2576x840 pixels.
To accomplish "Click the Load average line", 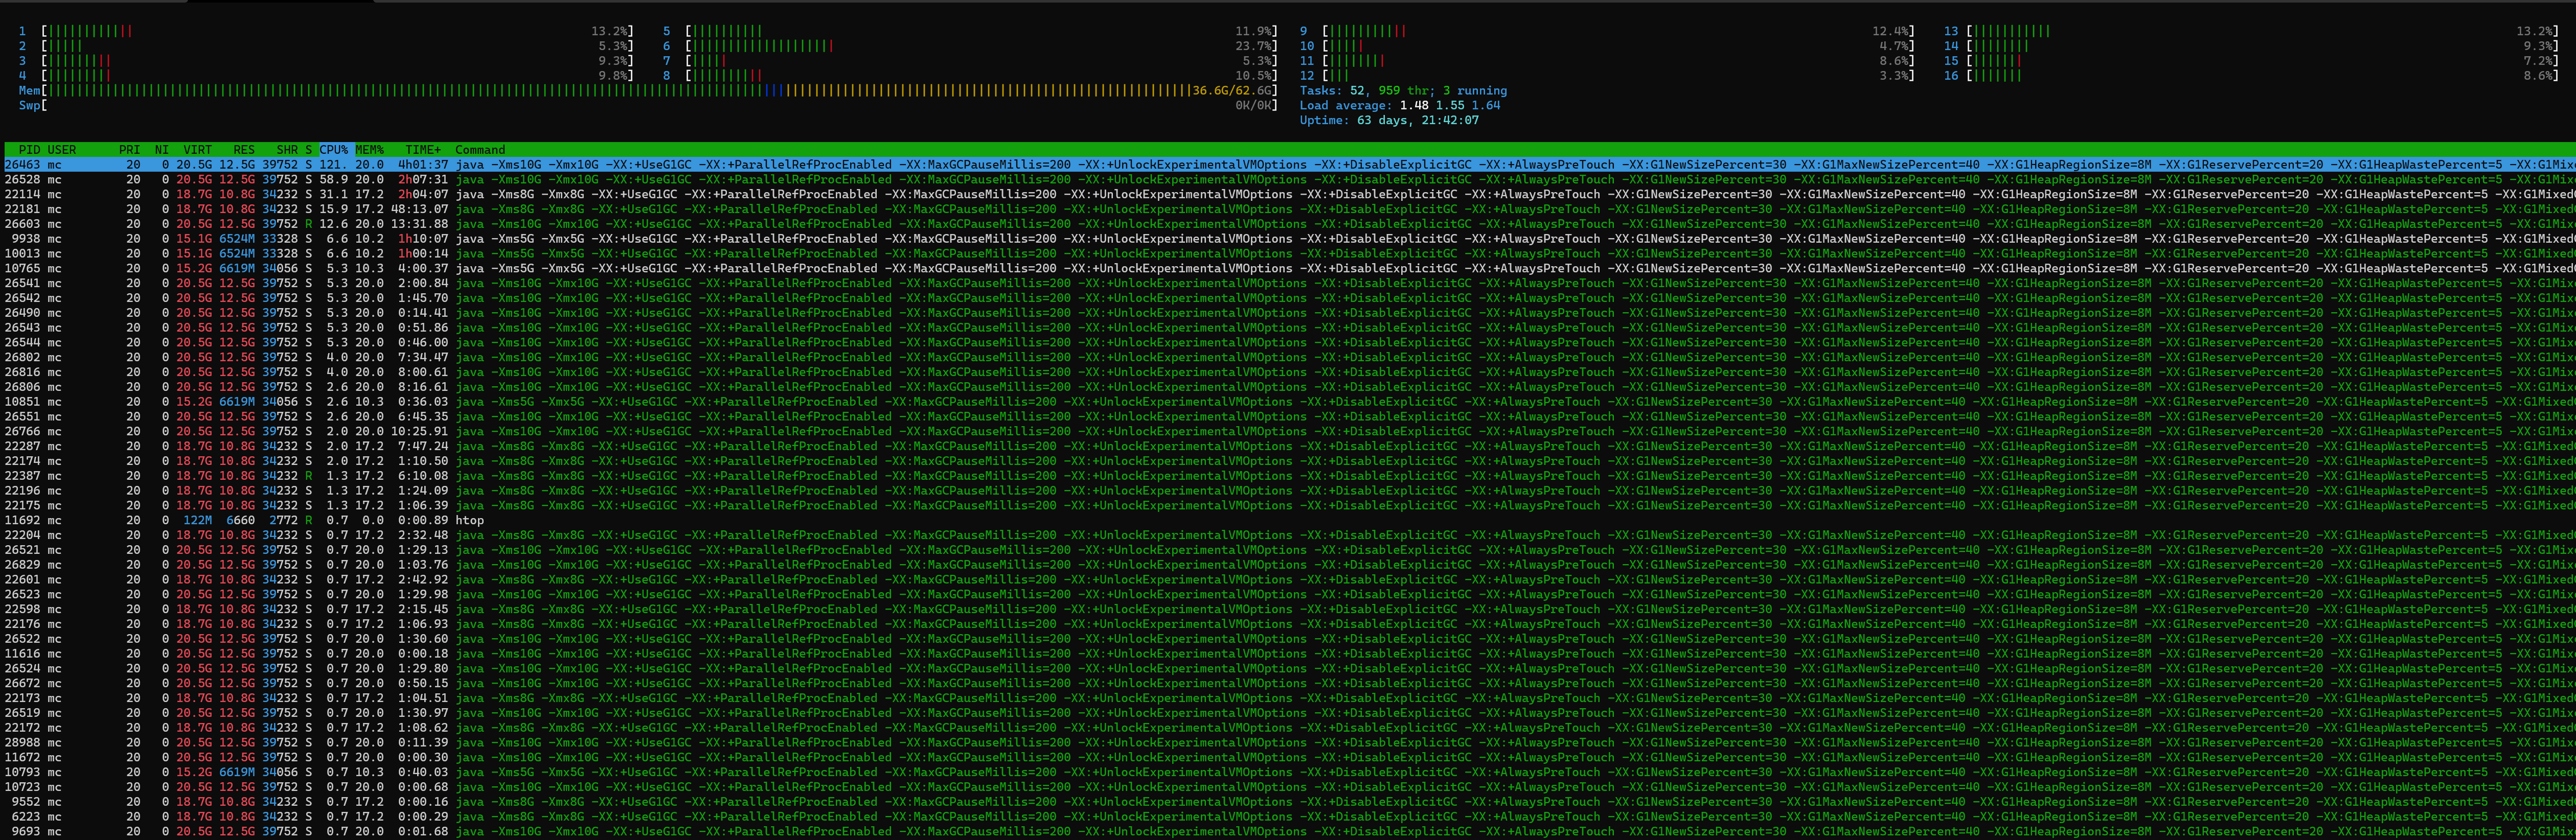I will [1400, 106].
